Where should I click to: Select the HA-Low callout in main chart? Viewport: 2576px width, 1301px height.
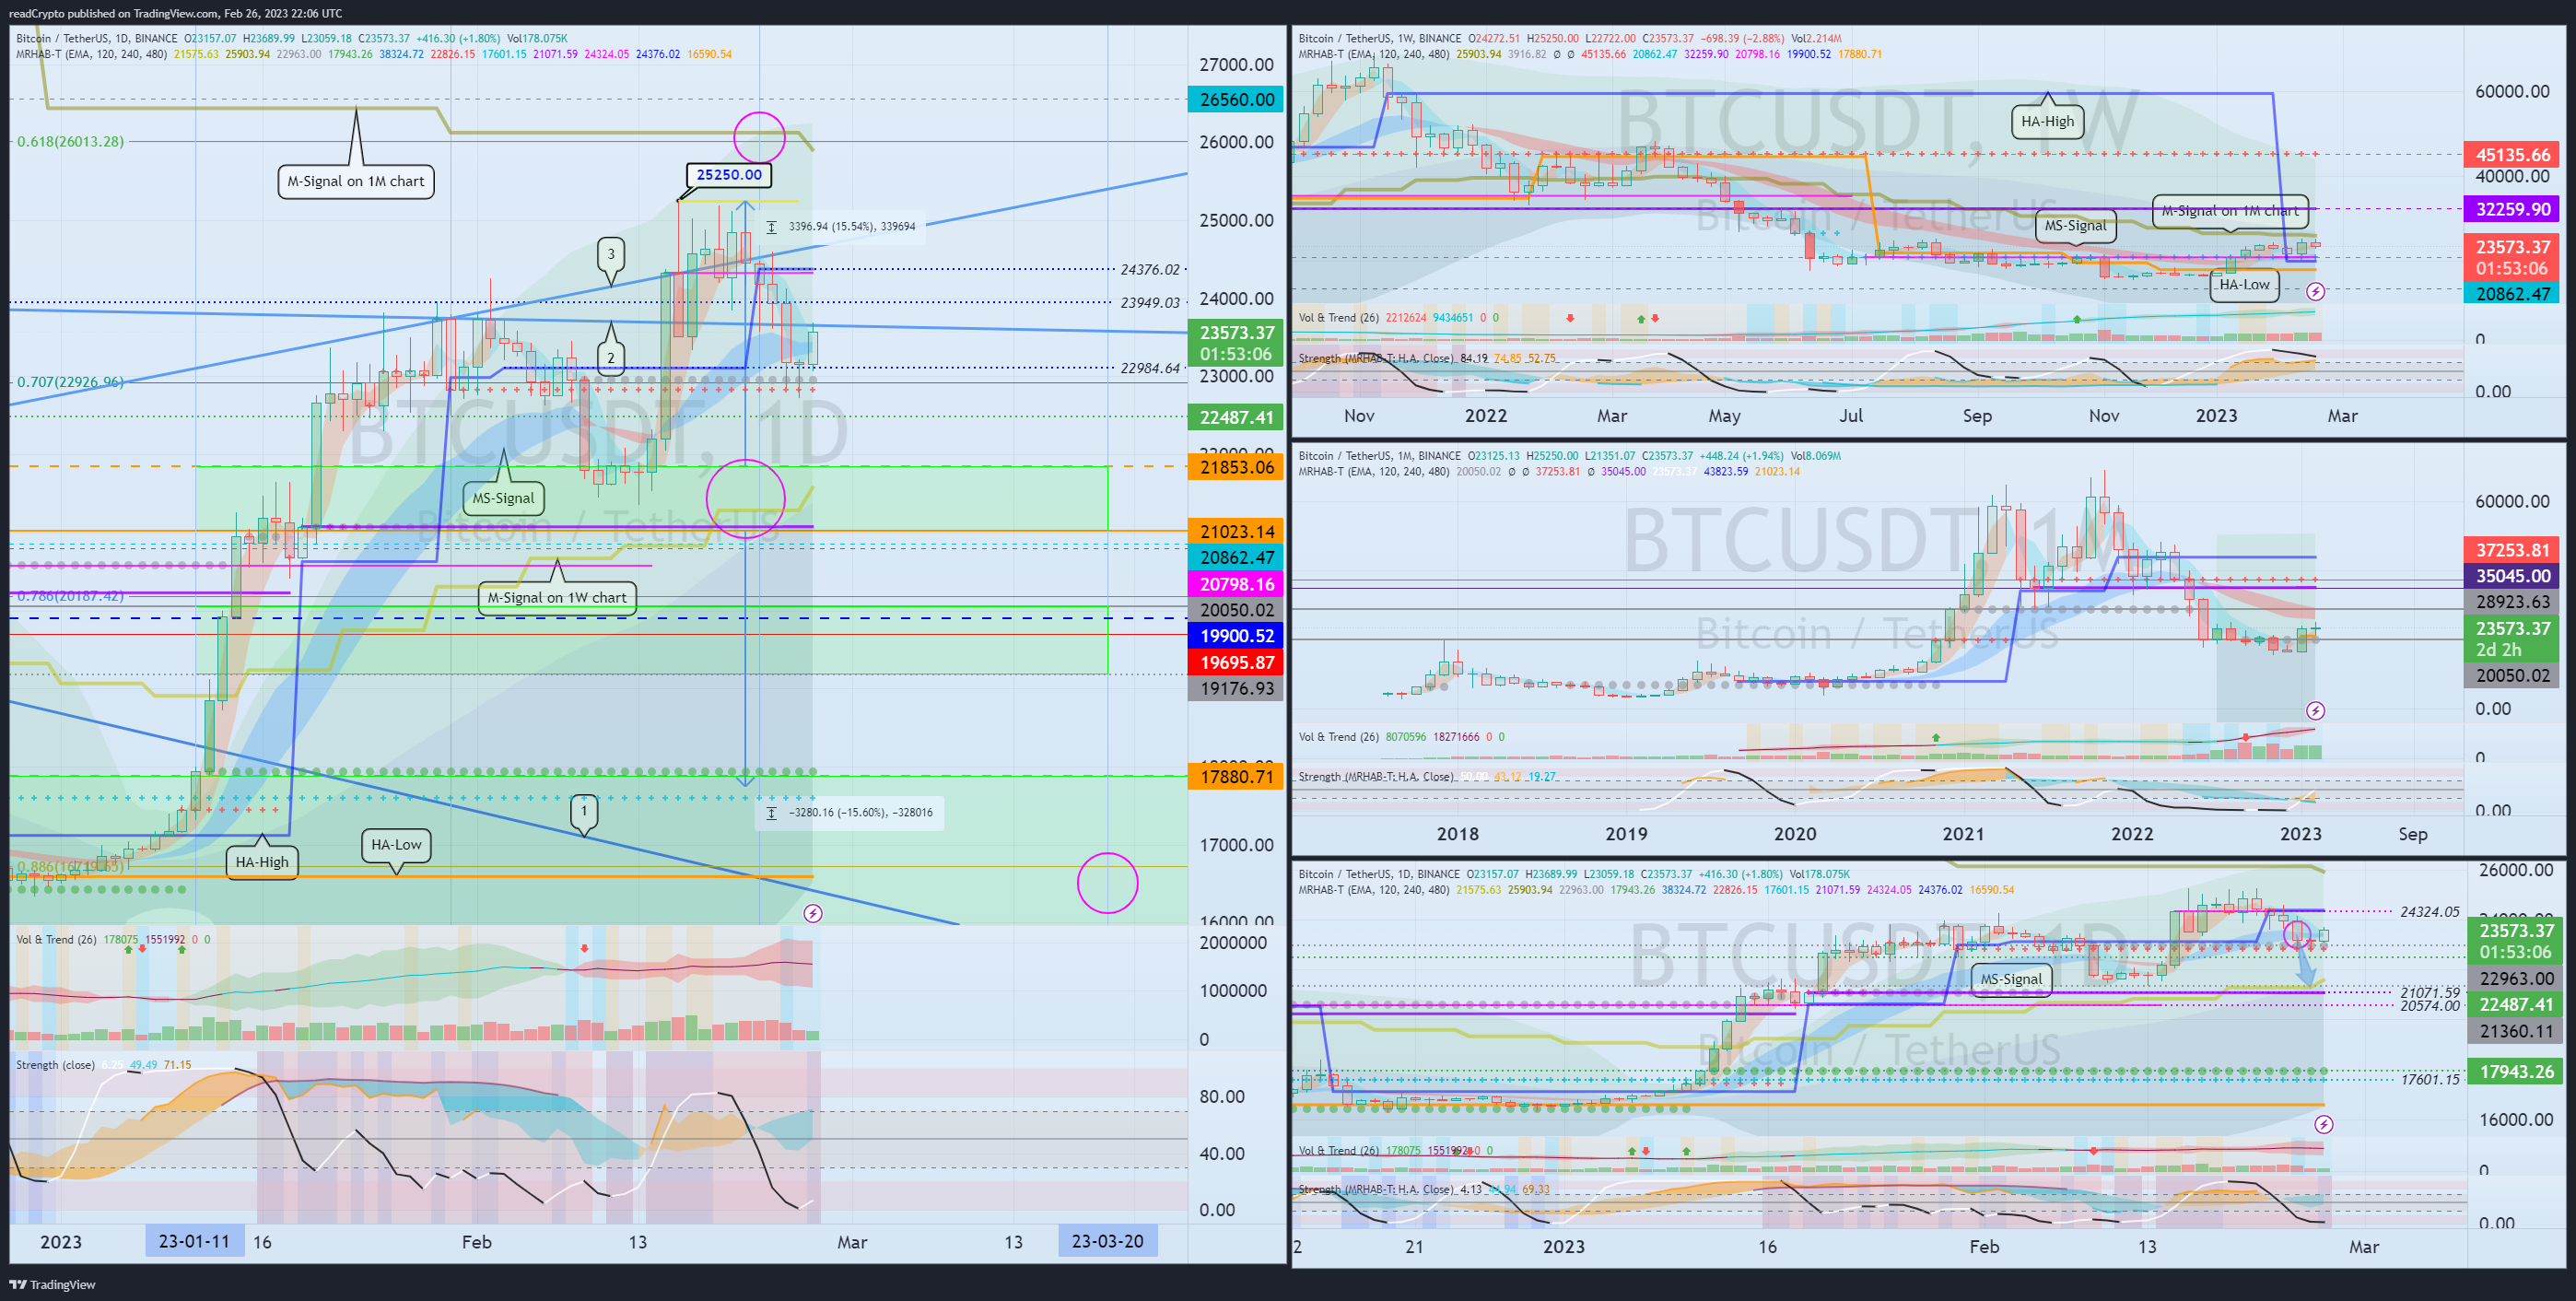pos(396,844)
